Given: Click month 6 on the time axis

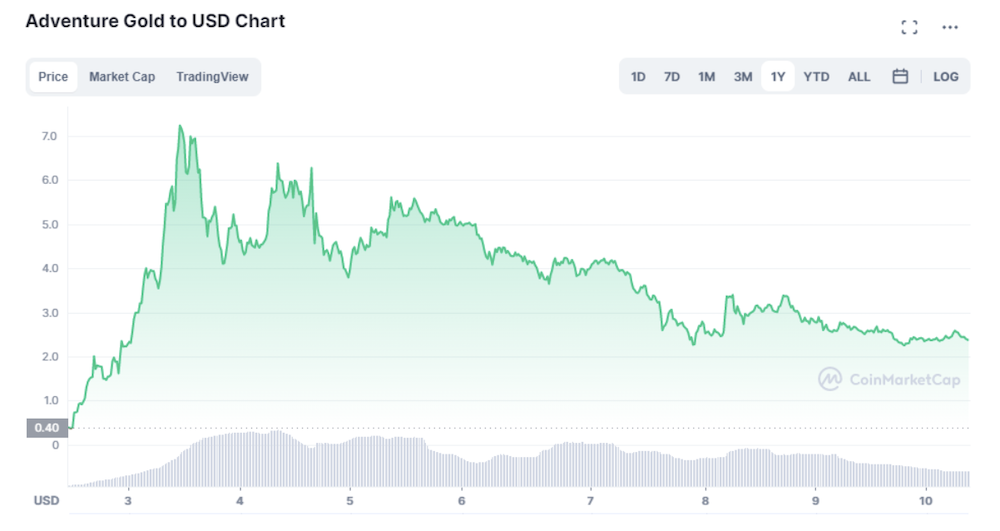Looking at the screenshot, I should pos(461,501).
